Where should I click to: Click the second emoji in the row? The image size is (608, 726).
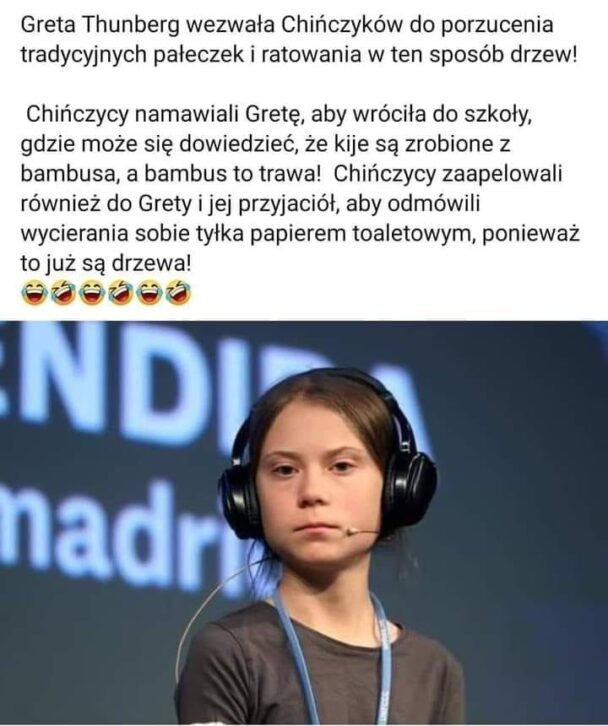click(x=64, y=292)
